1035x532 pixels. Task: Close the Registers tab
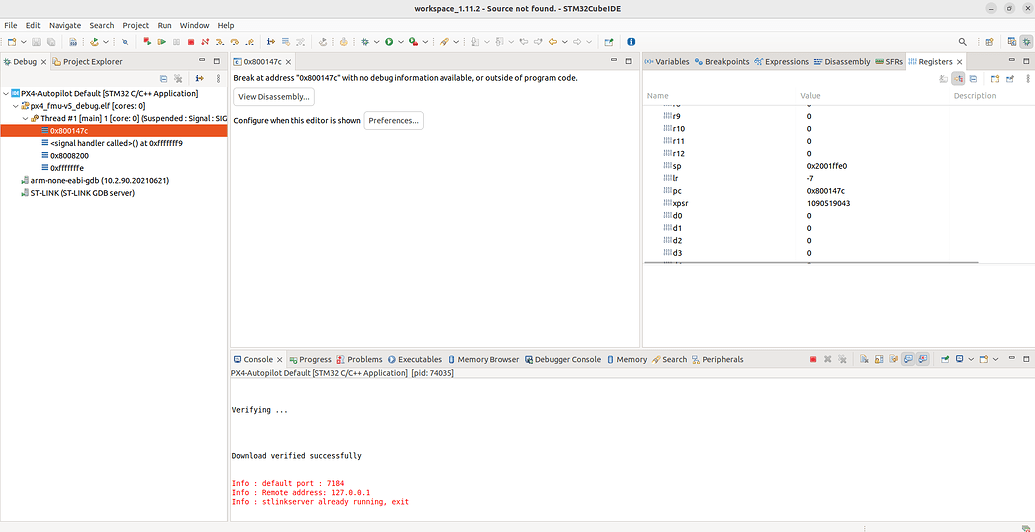[960, 62]
